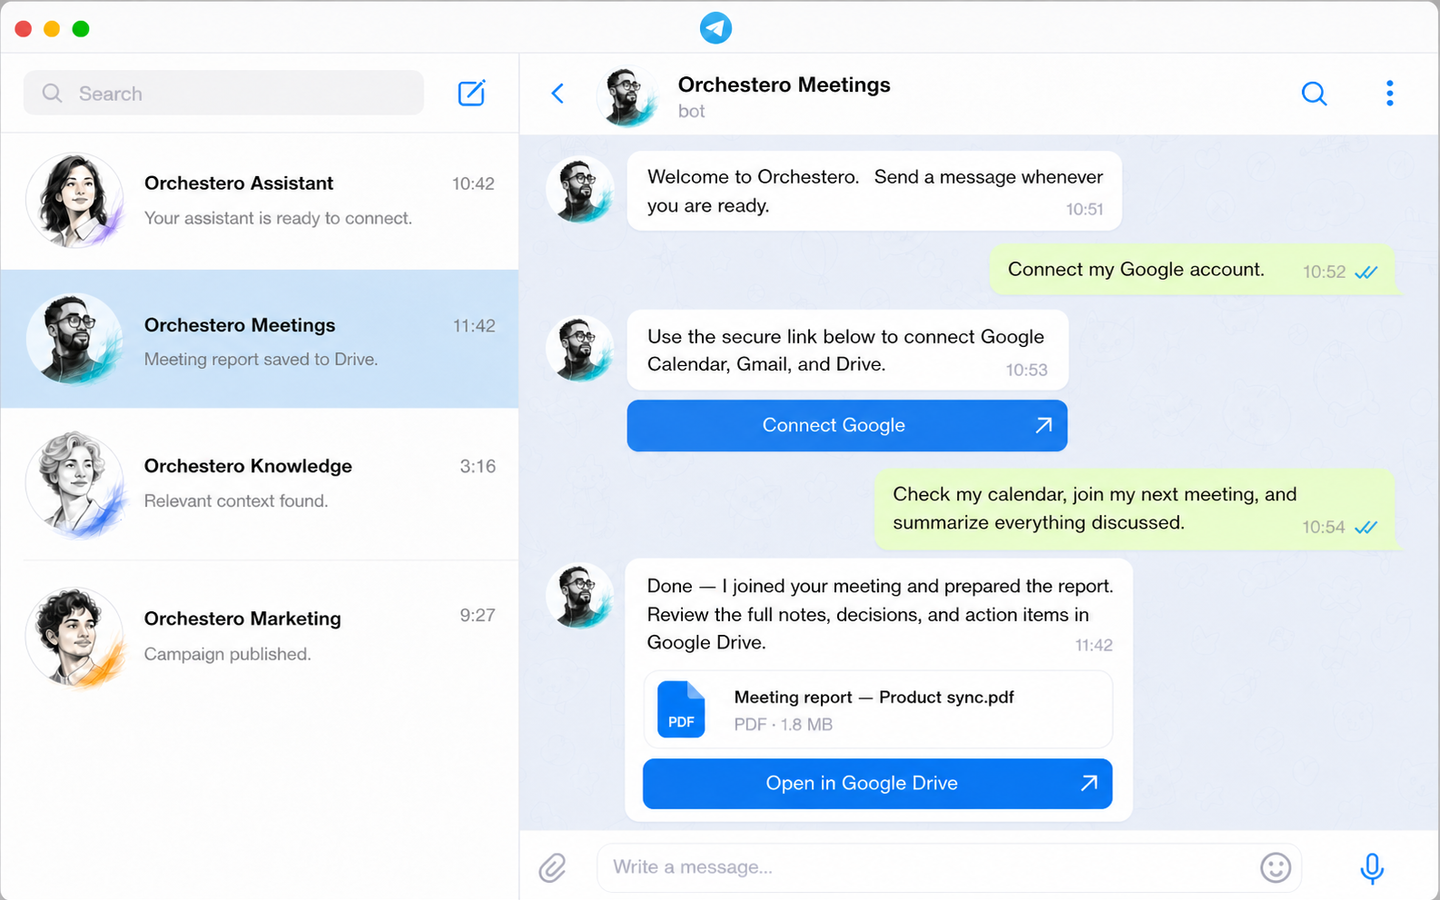Screen dimensions: 1440x900
Task: Click the avatar beside the secure link message
Action: pos(580,349)
